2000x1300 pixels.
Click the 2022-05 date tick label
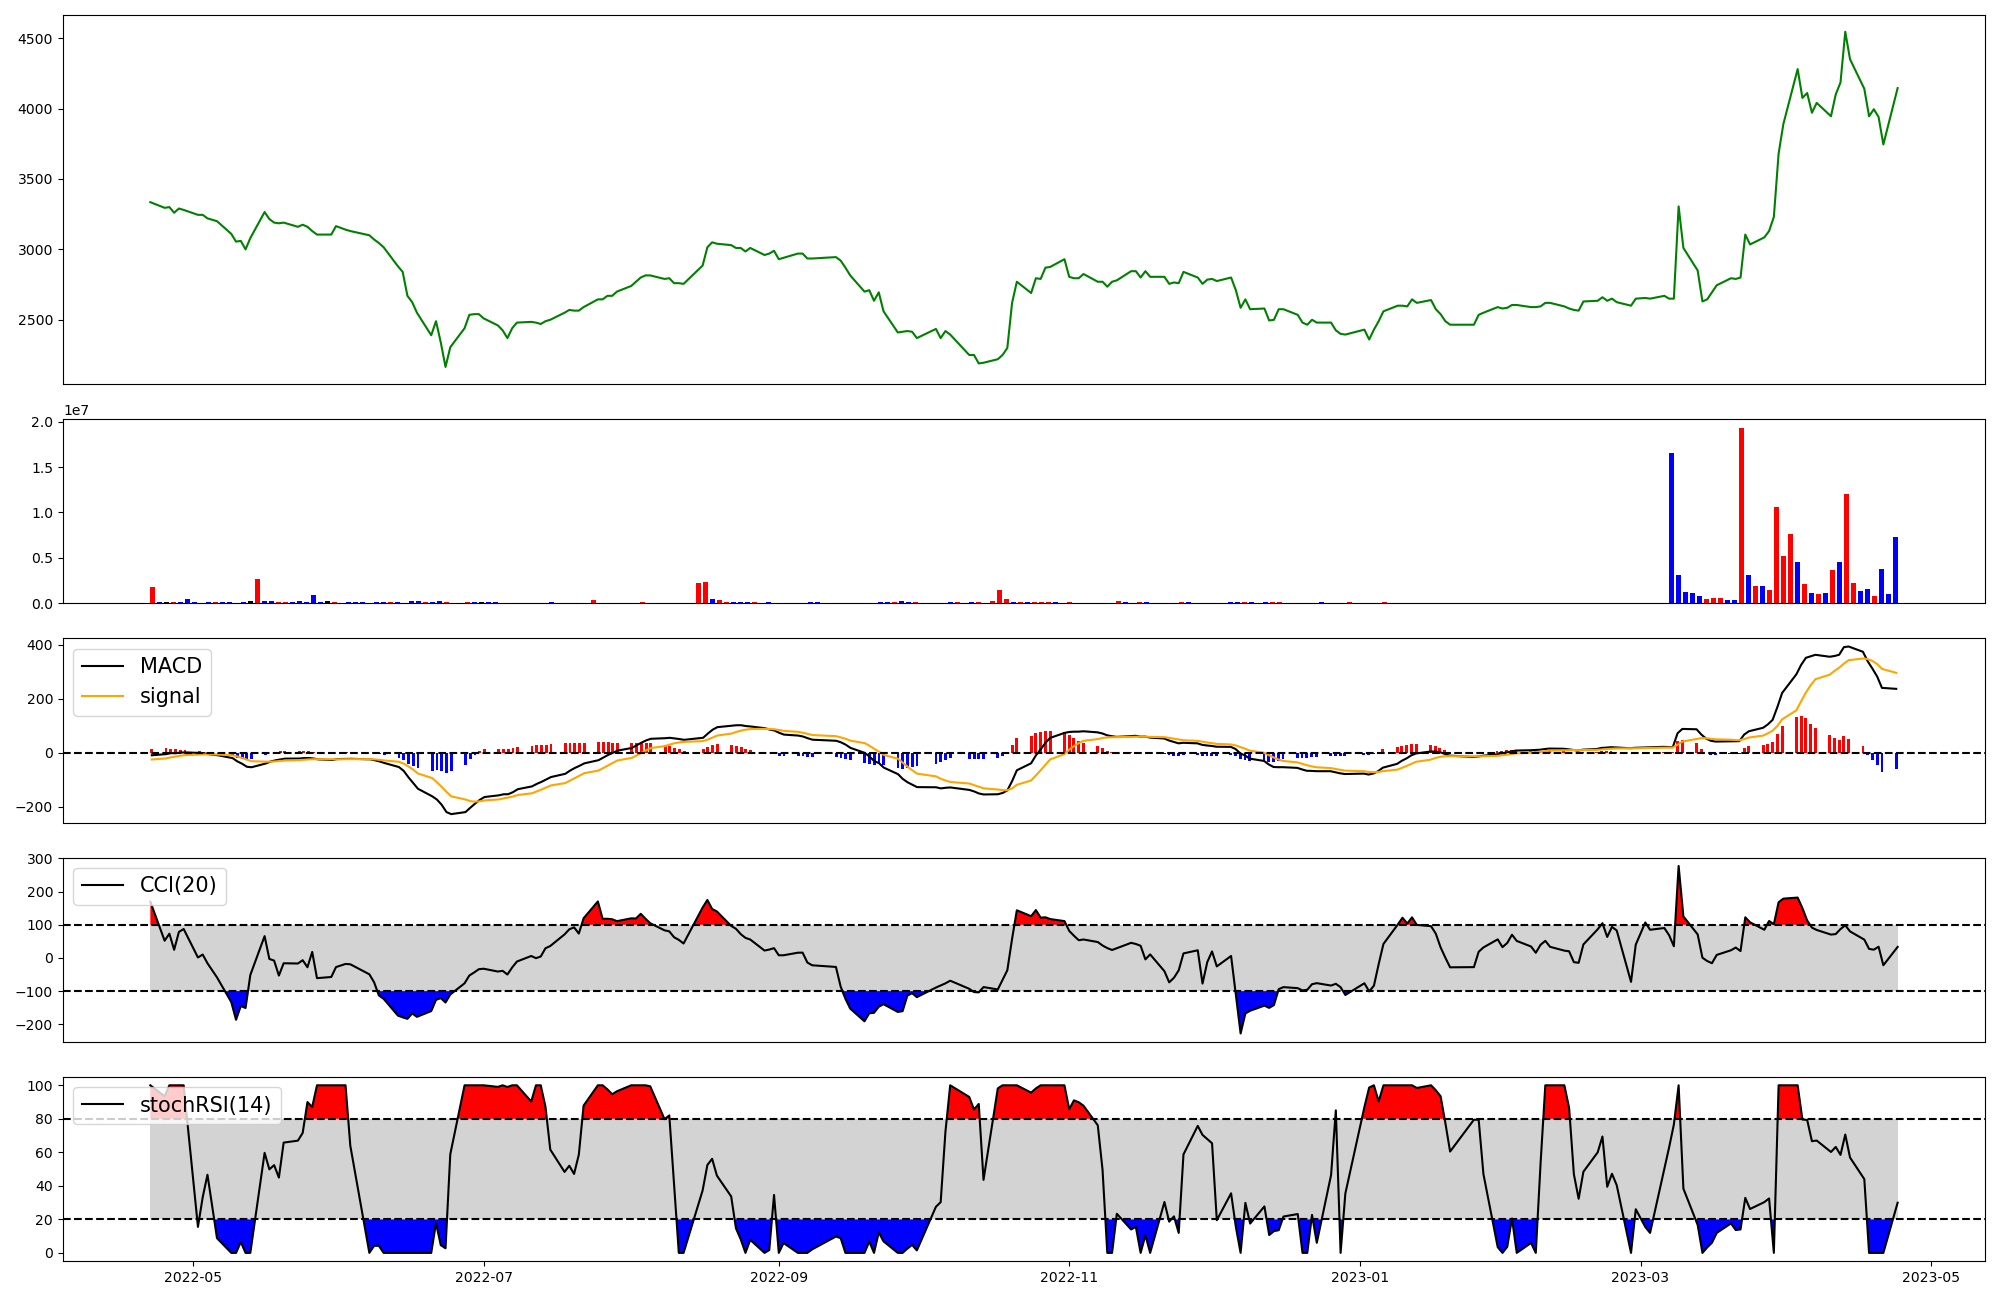(192, 1277)
